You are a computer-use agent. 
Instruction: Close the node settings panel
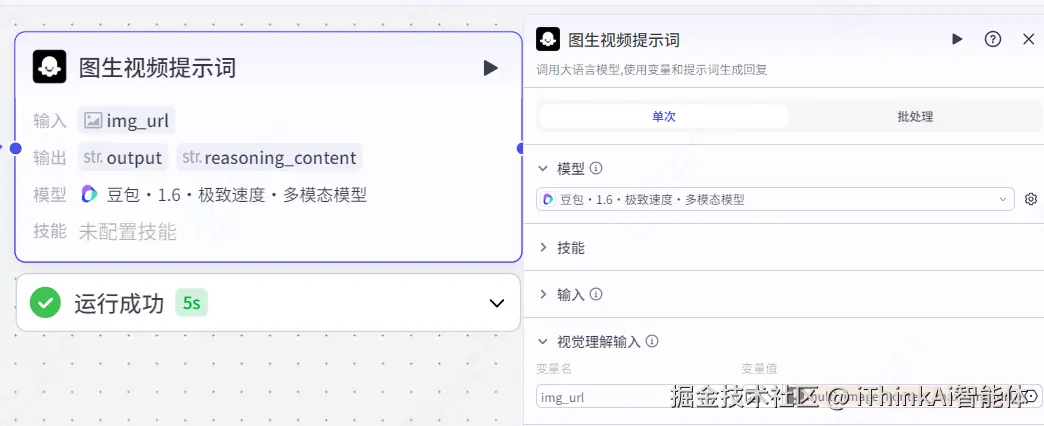click(1029, 39)
